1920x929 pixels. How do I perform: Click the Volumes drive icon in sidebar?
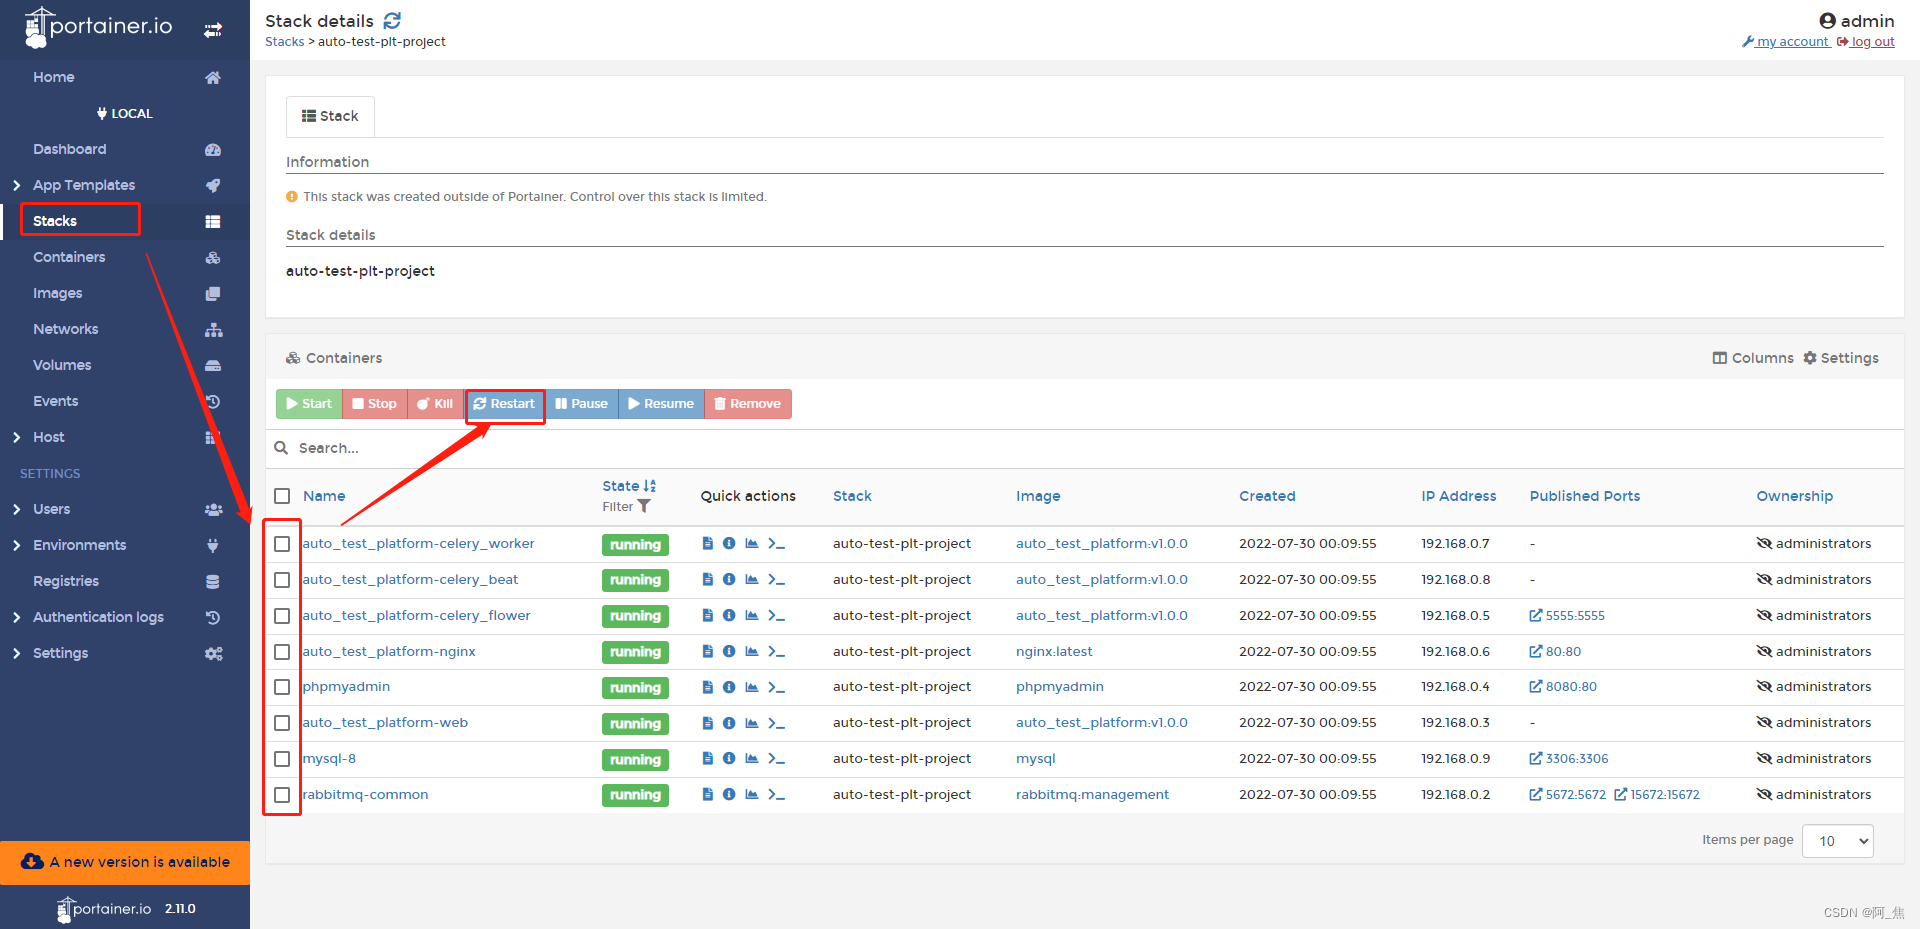(x=213, y=365)
